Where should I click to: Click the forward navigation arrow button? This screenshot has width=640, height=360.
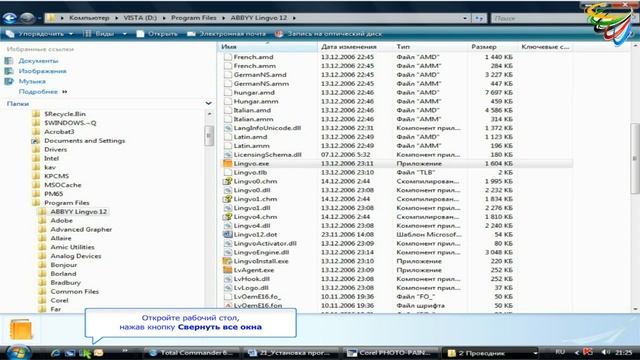(27, 18)
